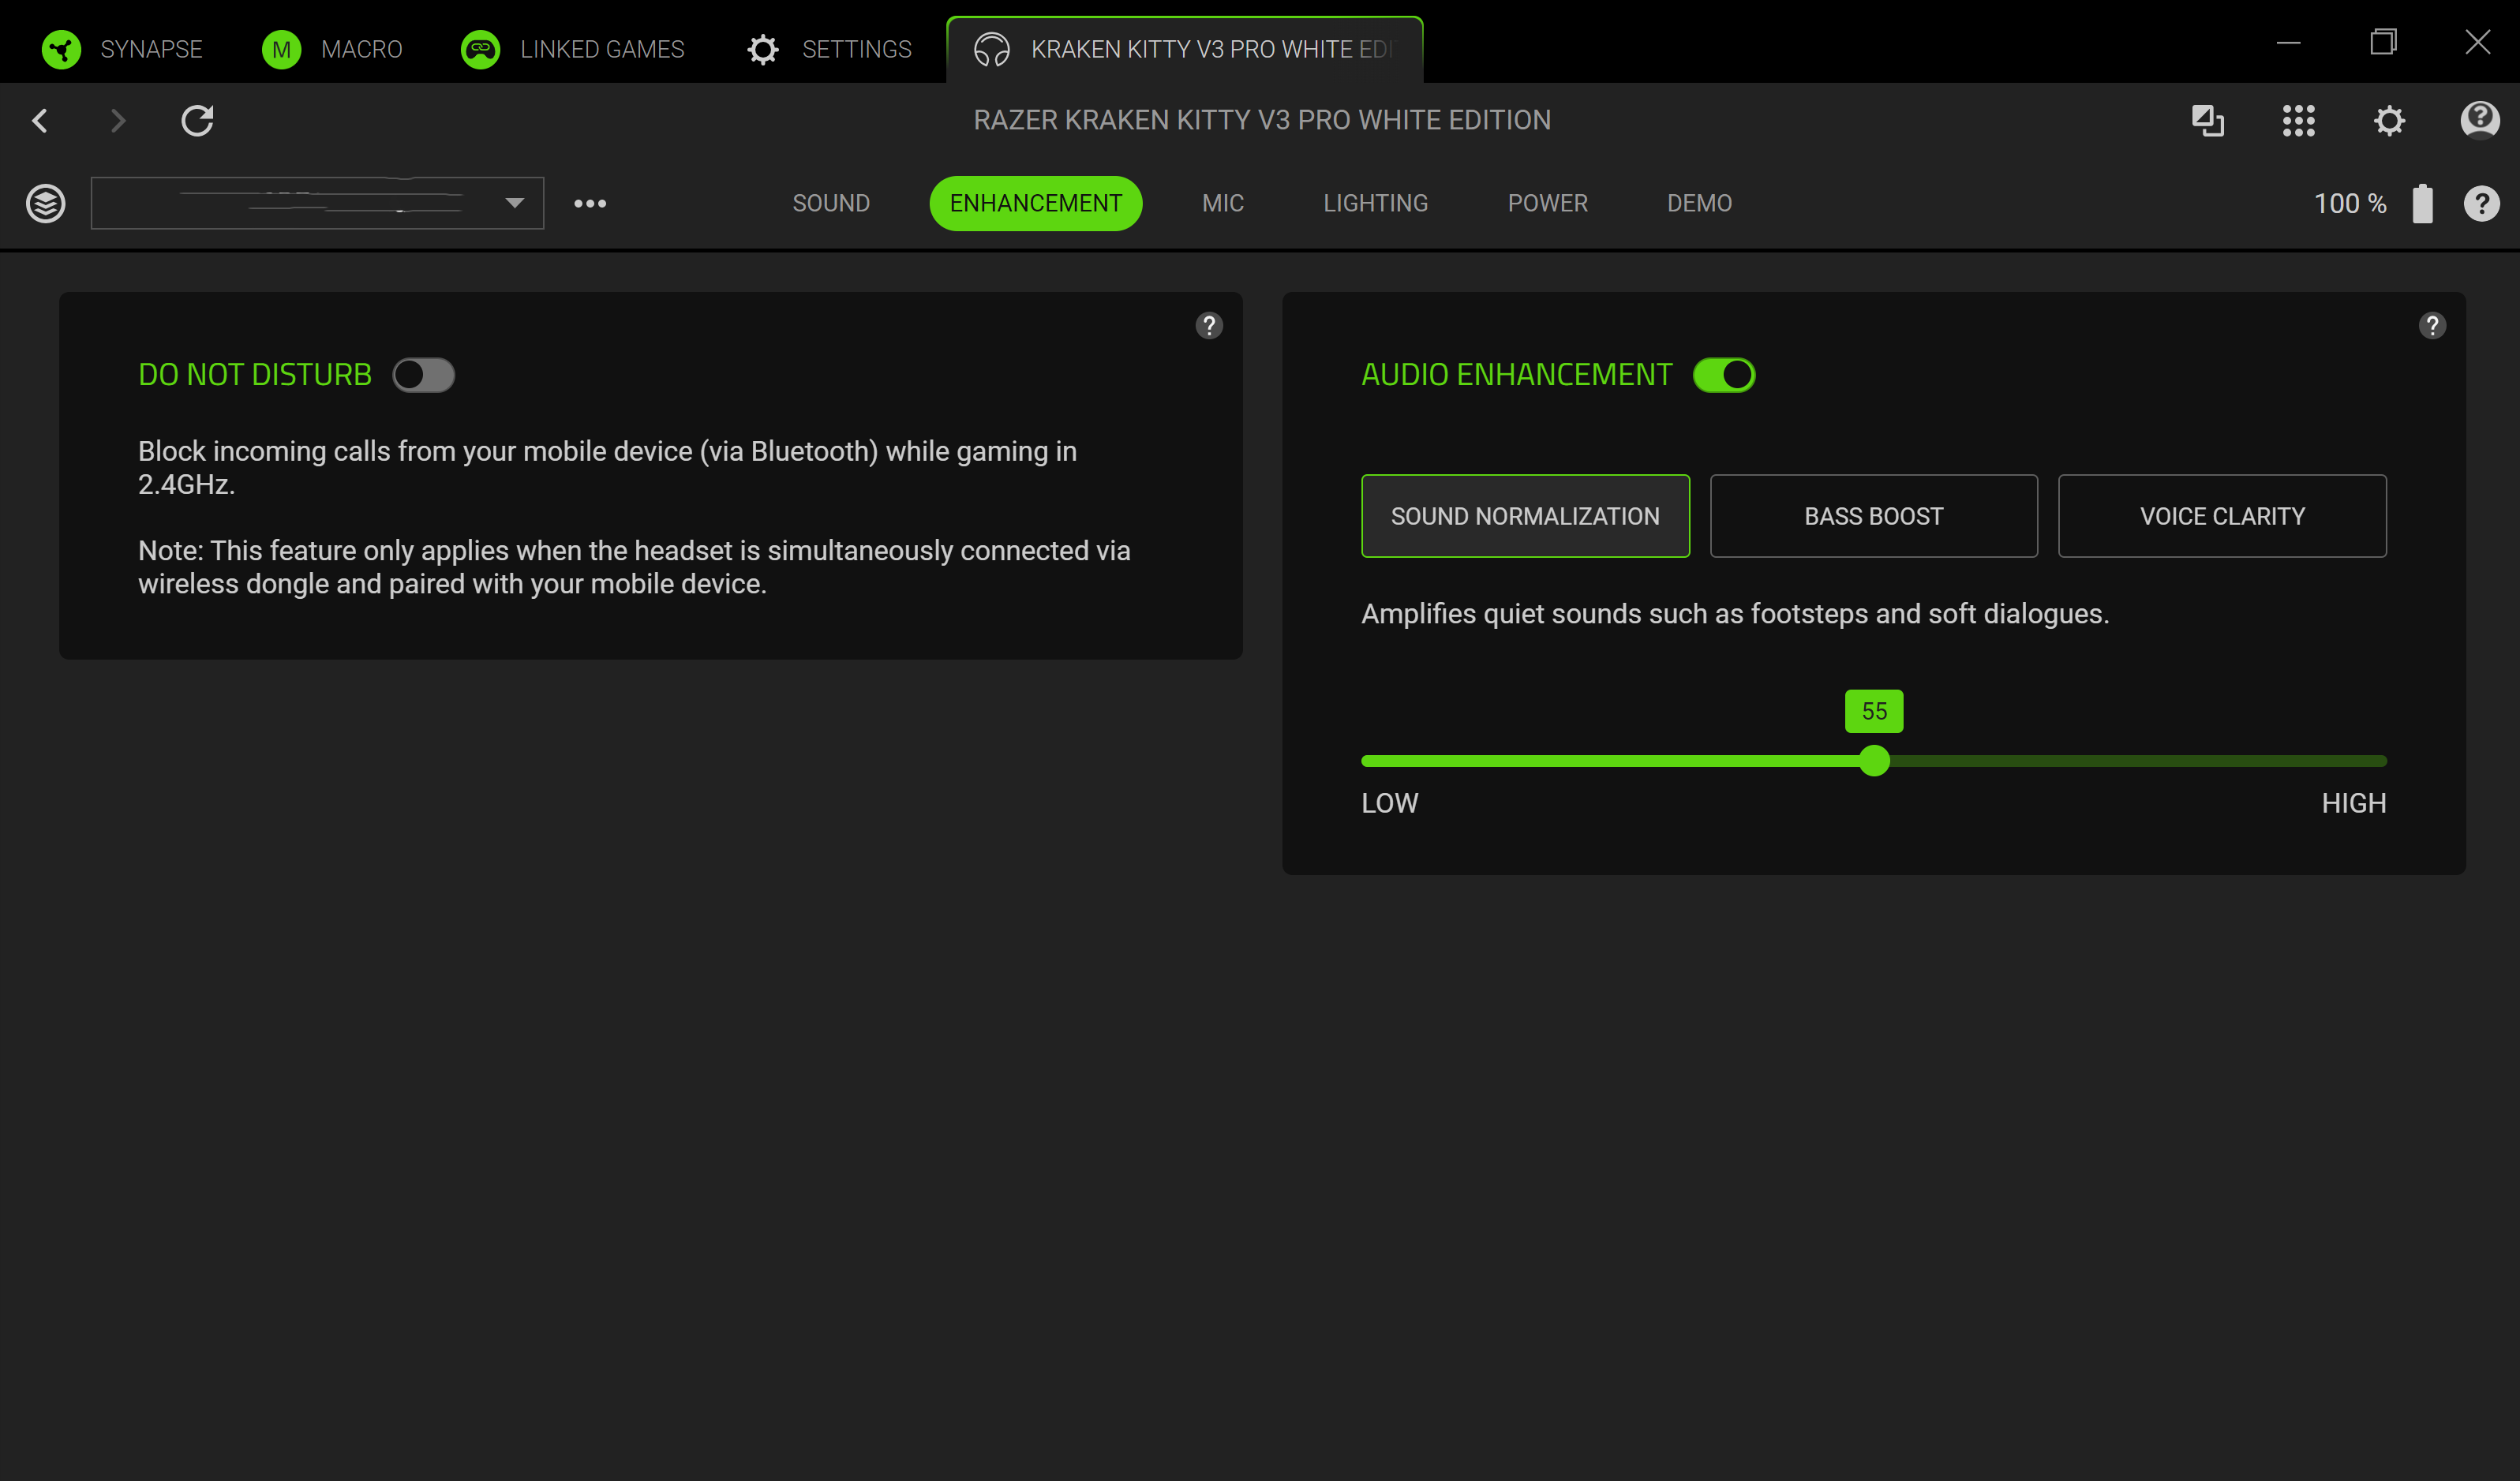2520x1481 pixels.
Task: Open the Settings tab
Action: pos(829,49)
